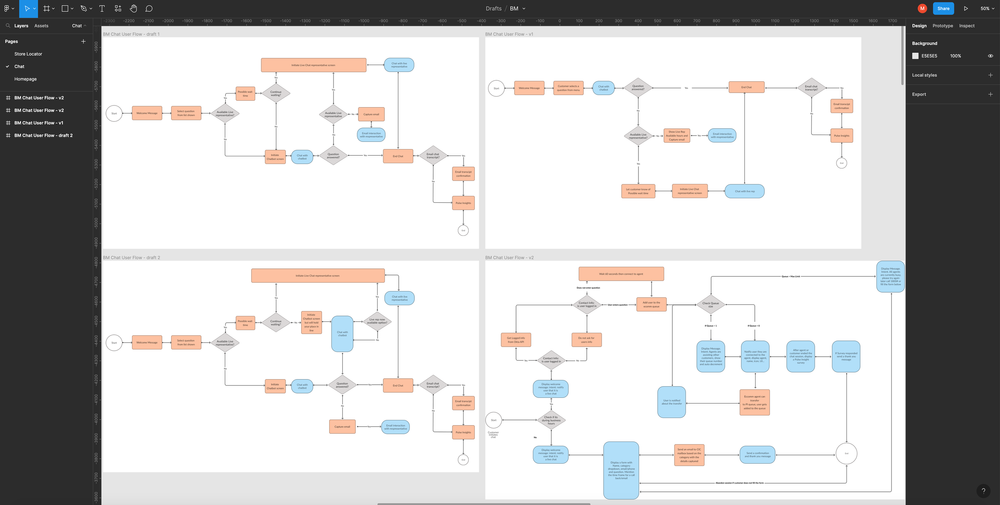Select the Text tool
Image resolution: width=1000 pixels, height=505 pixels.
(x=101, y=9)
